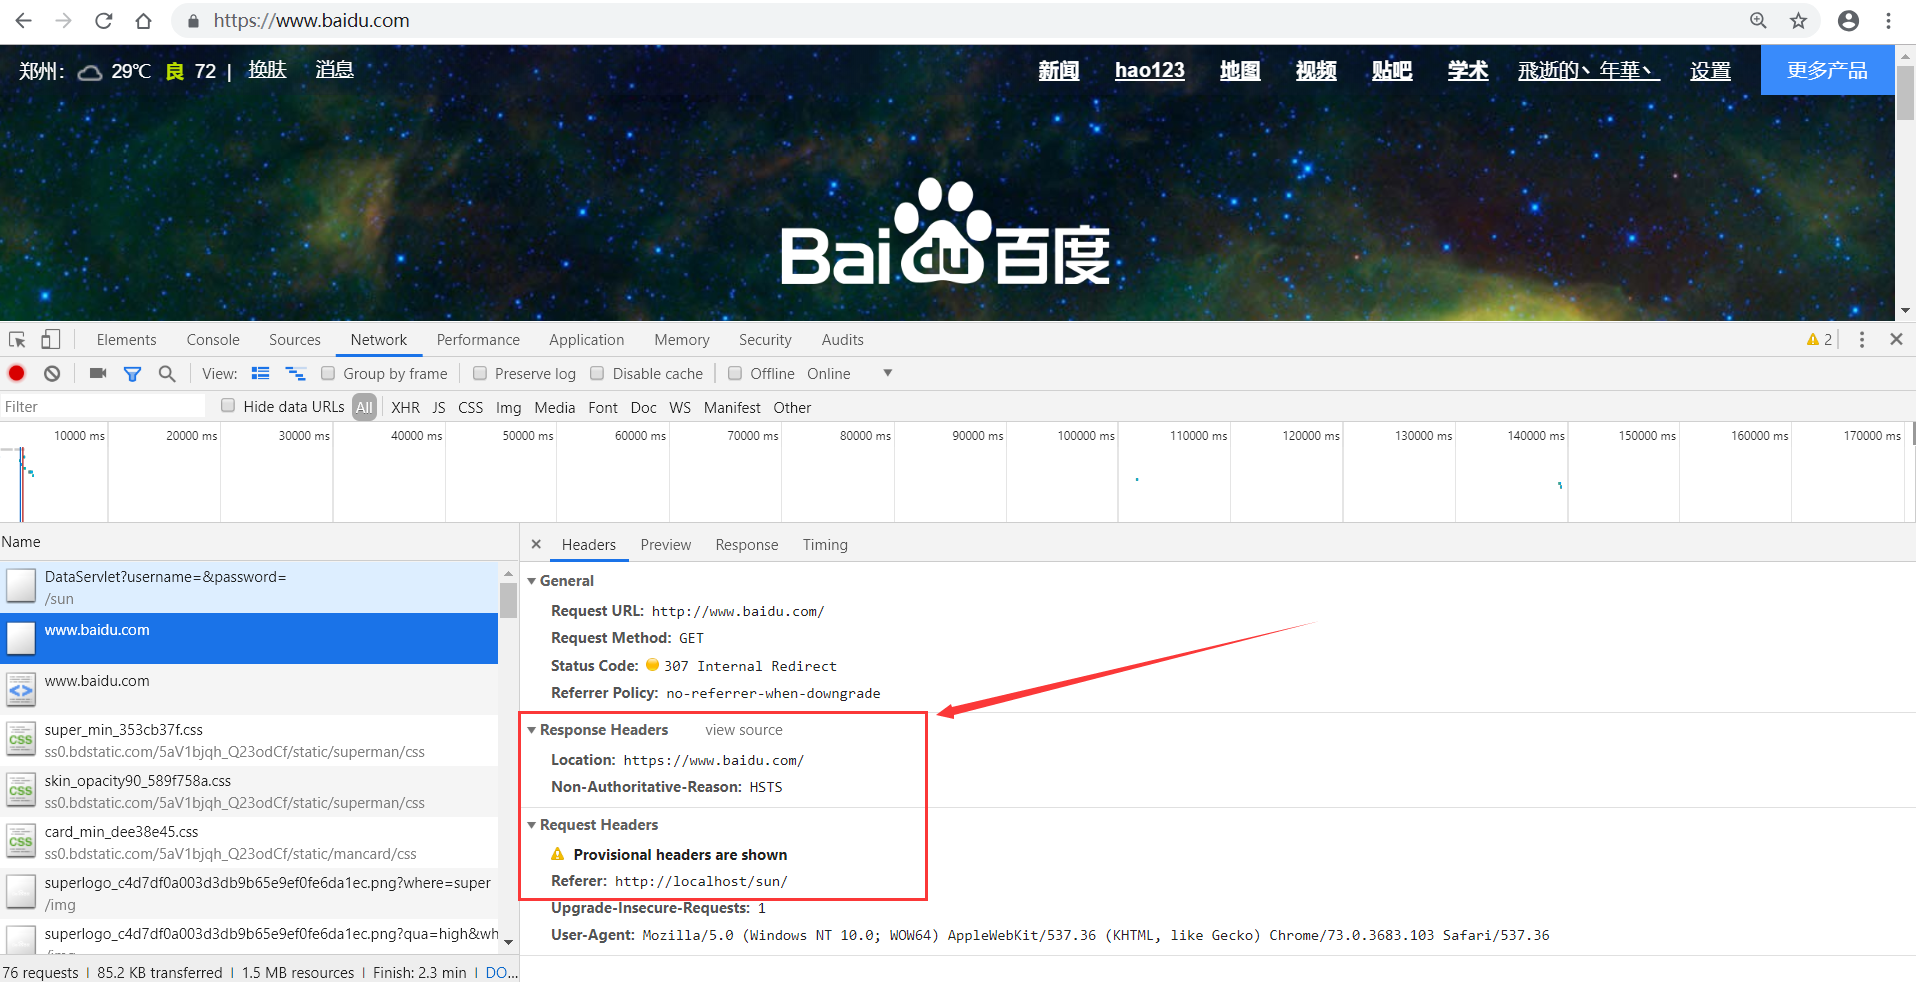Switch to the Sources tab

click(295, 340)
